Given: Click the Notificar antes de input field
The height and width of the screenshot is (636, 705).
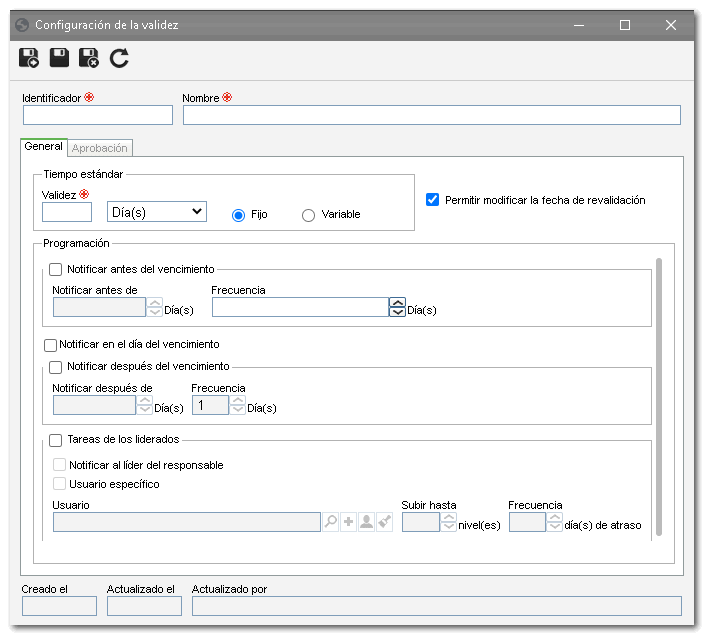Looking at the screenshot, I should (x=99, y=307).
